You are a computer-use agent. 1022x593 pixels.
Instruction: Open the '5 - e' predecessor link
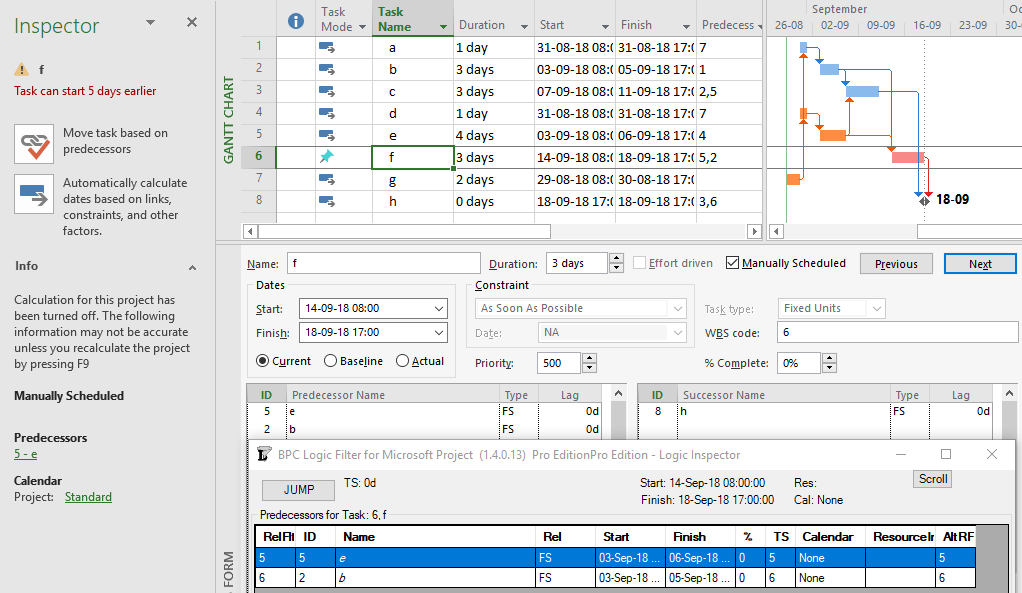(x=25, y=454)
